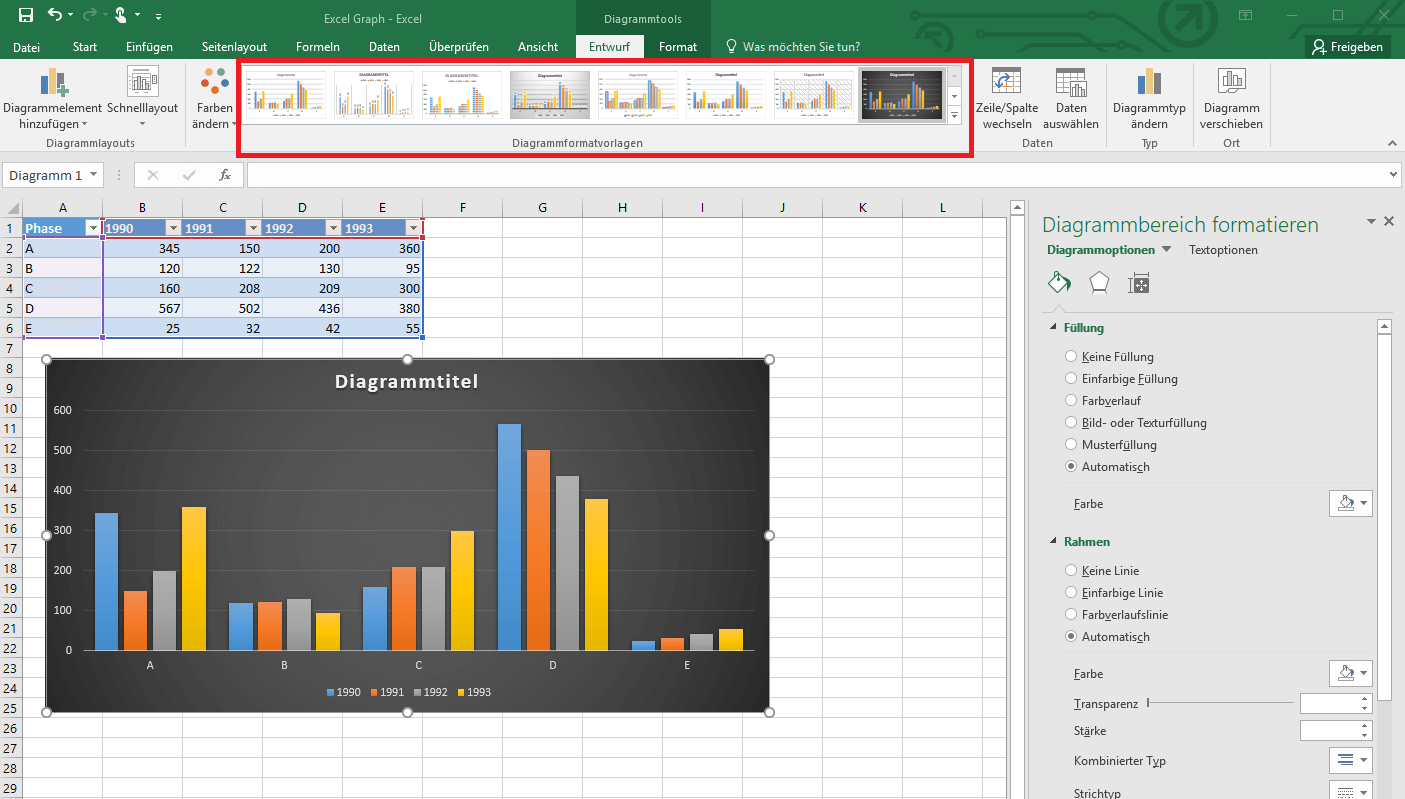Switch to the Format tab
The height and width of the screenshot is (799, 1405).
[x=678, y=47]
